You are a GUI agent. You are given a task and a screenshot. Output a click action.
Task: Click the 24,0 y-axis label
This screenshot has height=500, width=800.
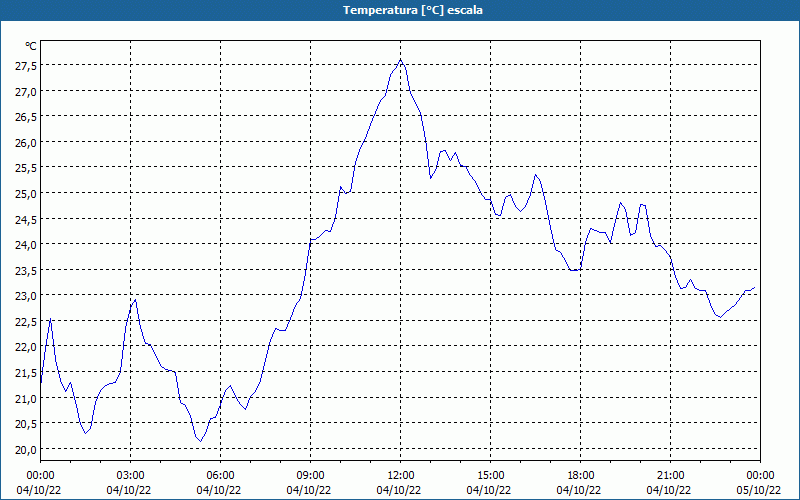pos(26,245)
